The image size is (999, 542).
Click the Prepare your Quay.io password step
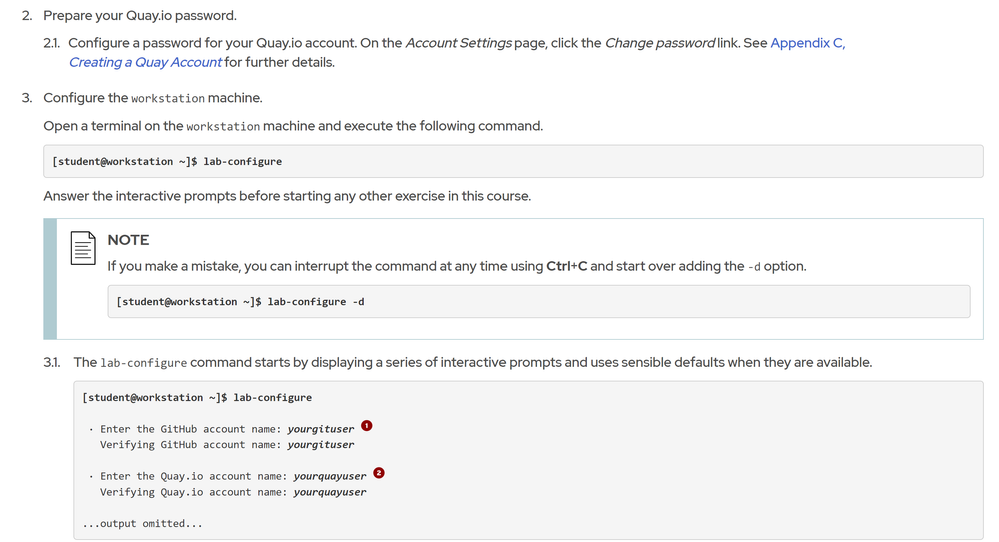coord(139,16)
